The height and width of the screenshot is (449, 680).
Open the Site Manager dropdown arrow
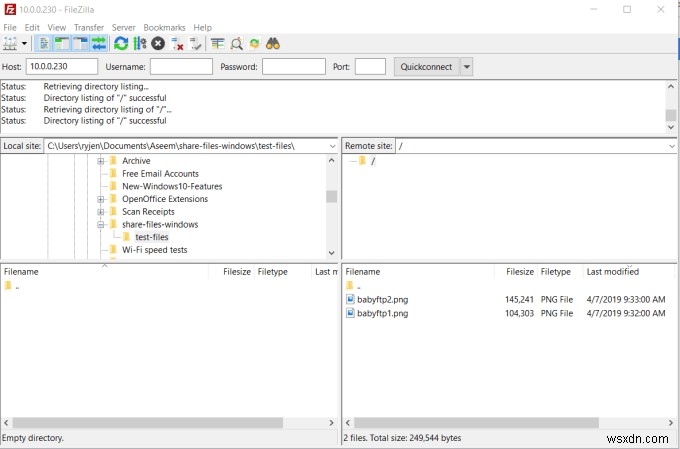(x=24, y=44)
